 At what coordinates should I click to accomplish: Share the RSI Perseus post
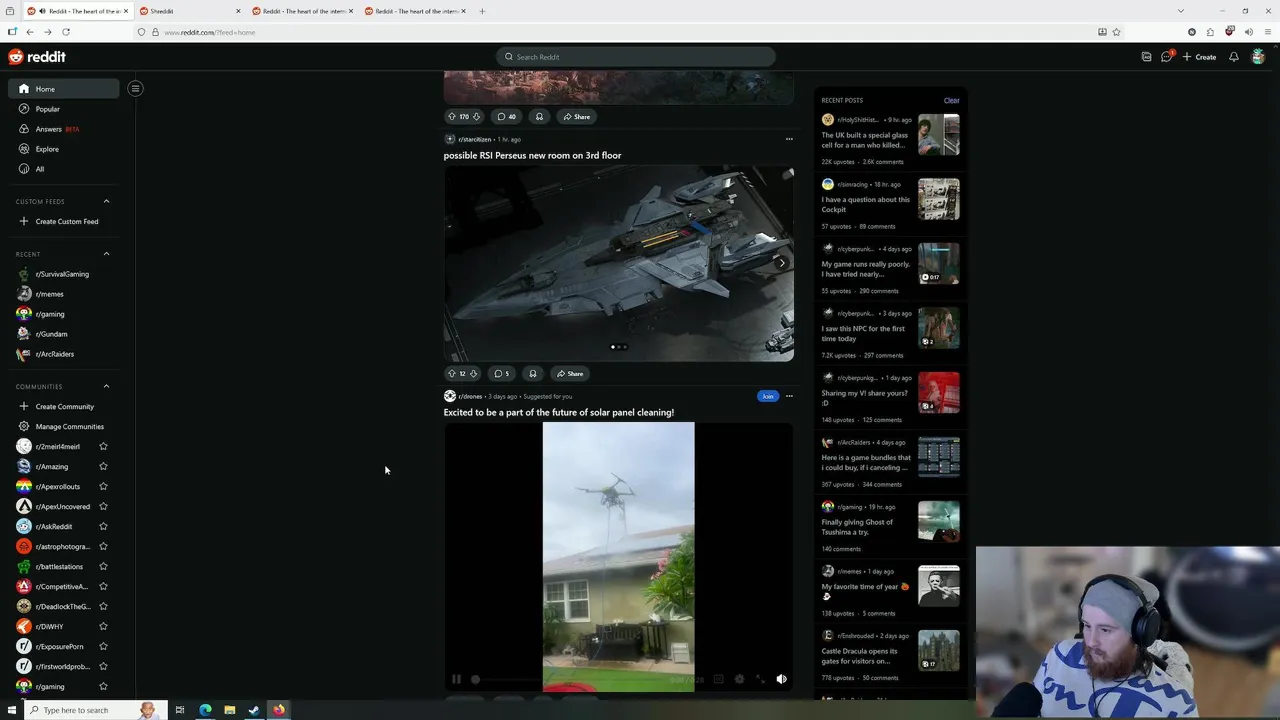tap(569, 373)
